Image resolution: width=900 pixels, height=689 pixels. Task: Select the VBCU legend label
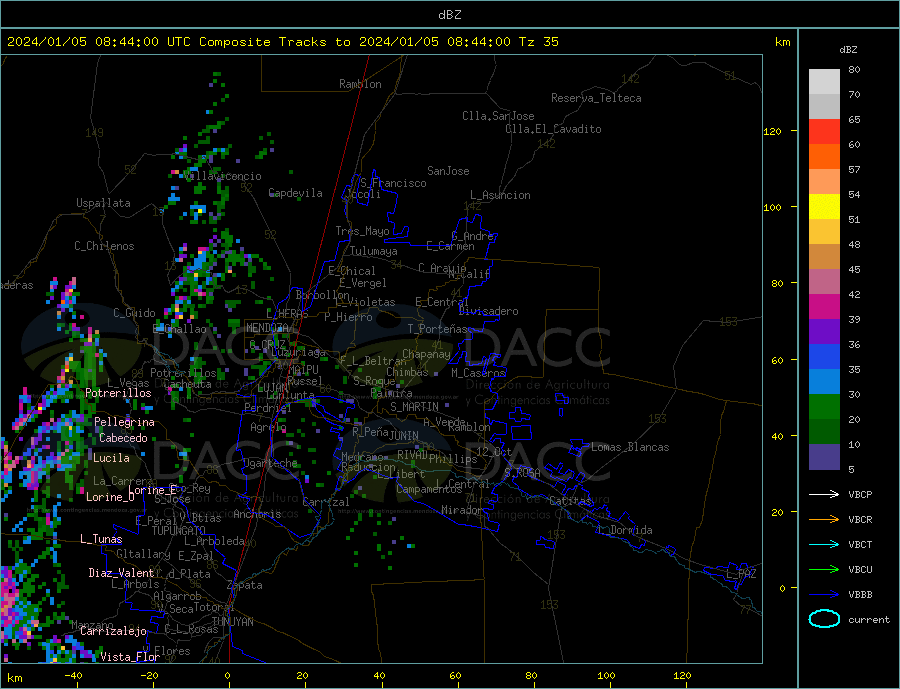pyautogui.click(x=860, y=570)
